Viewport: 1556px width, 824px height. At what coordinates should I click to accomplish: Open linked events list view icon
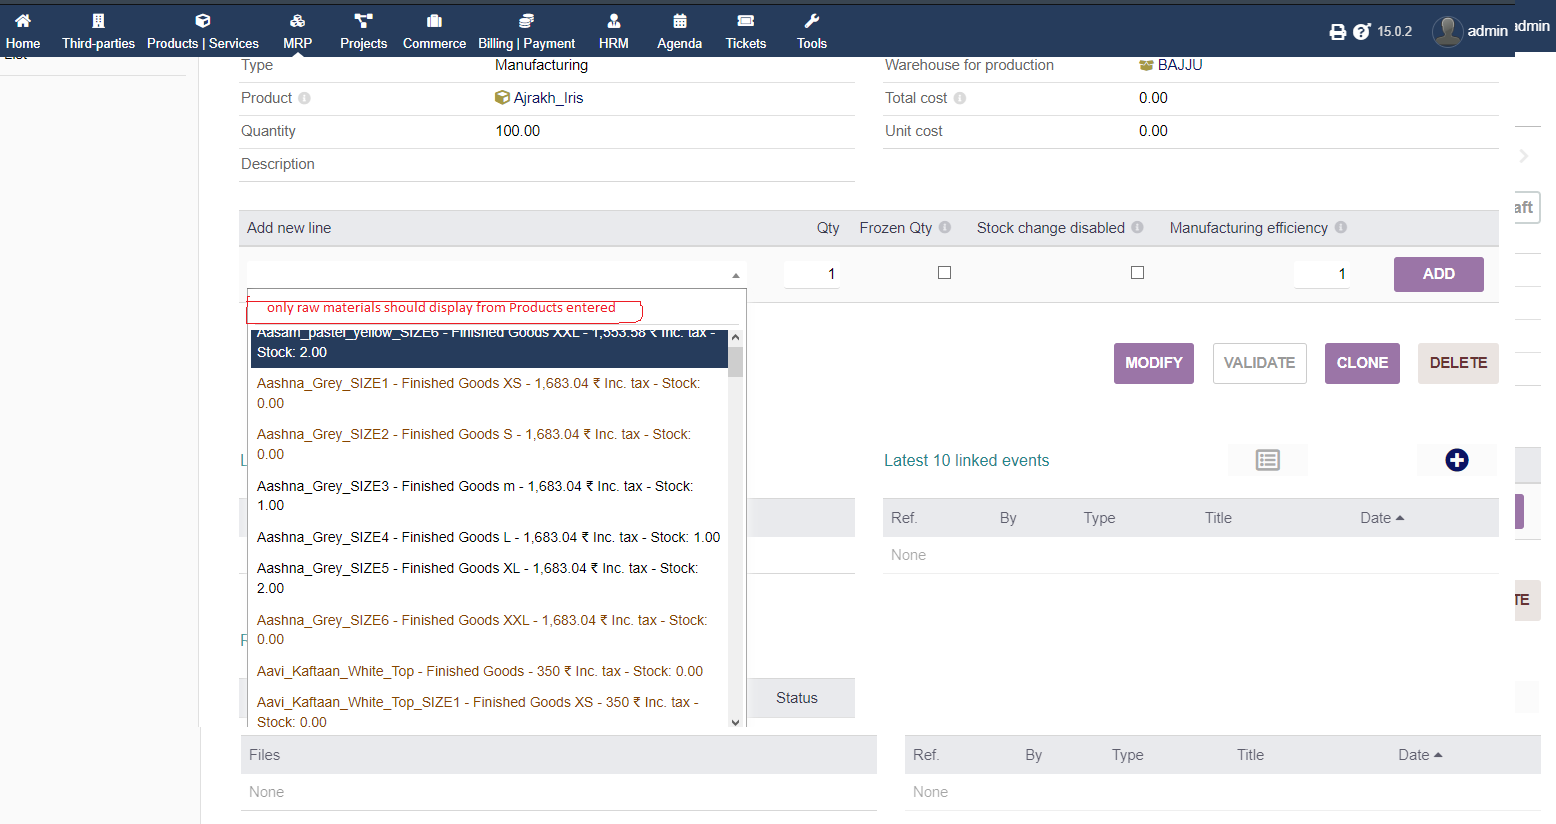[x=1268, y=460]
